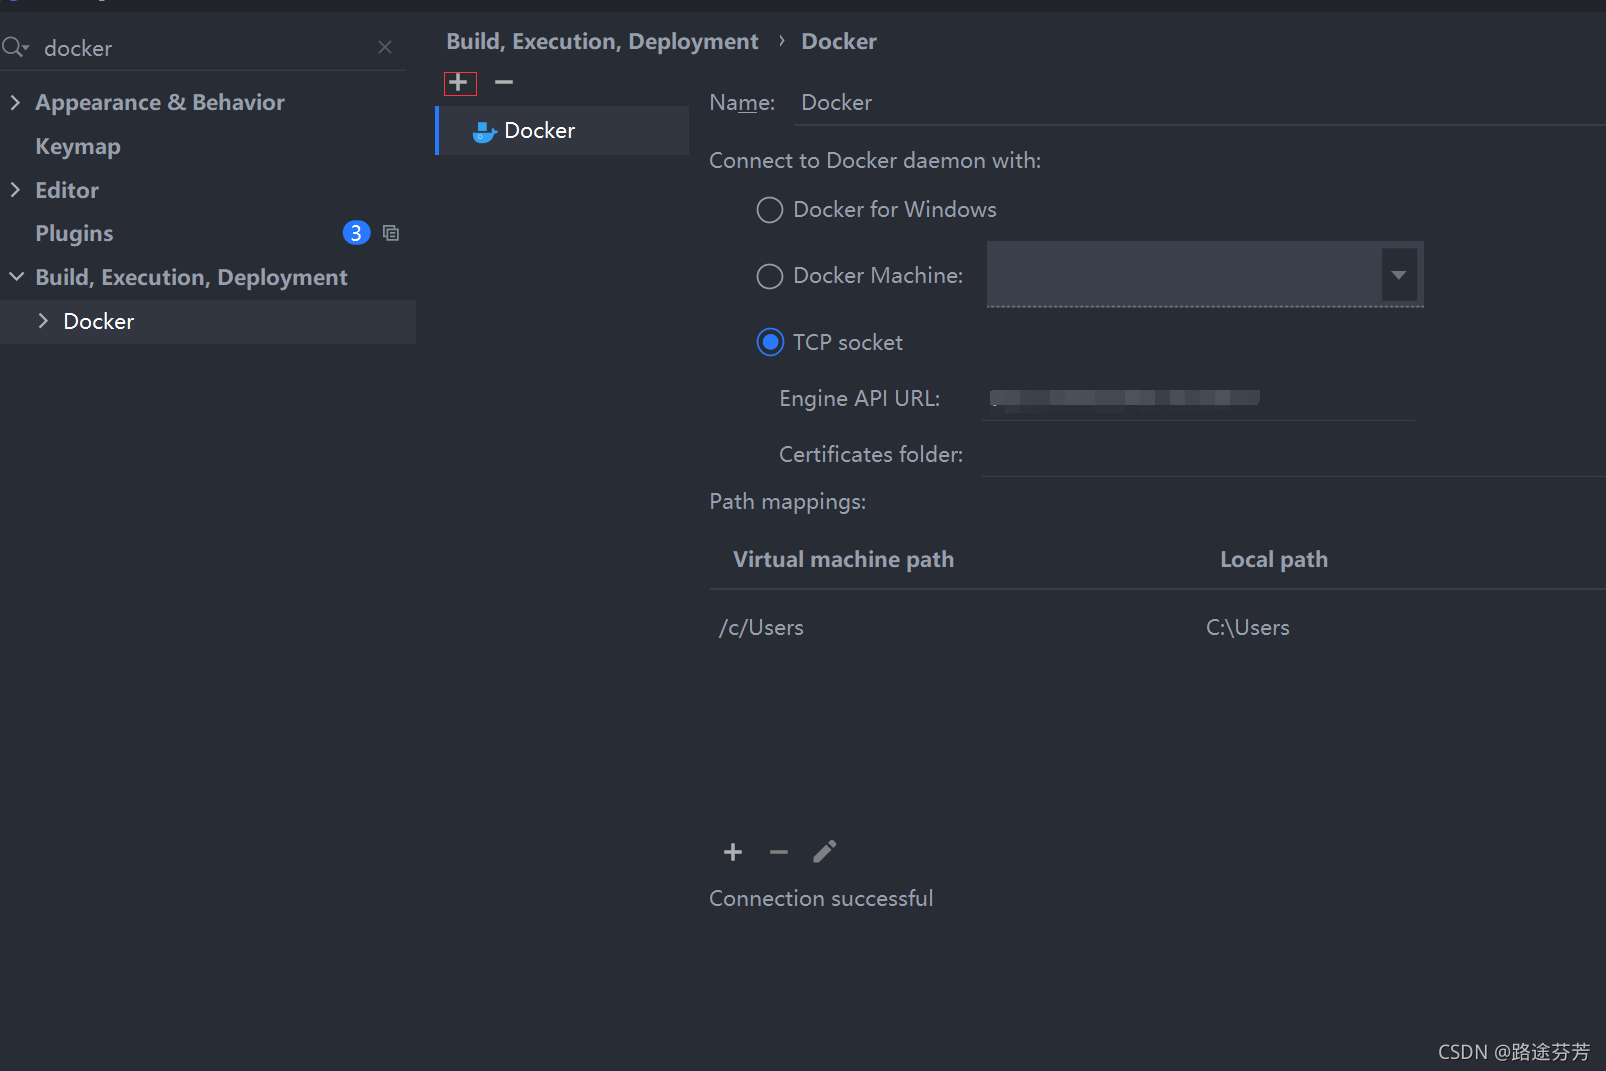Open Keymap settings
Viewport: 1606px width, 1071px height.
click(78, 146)
